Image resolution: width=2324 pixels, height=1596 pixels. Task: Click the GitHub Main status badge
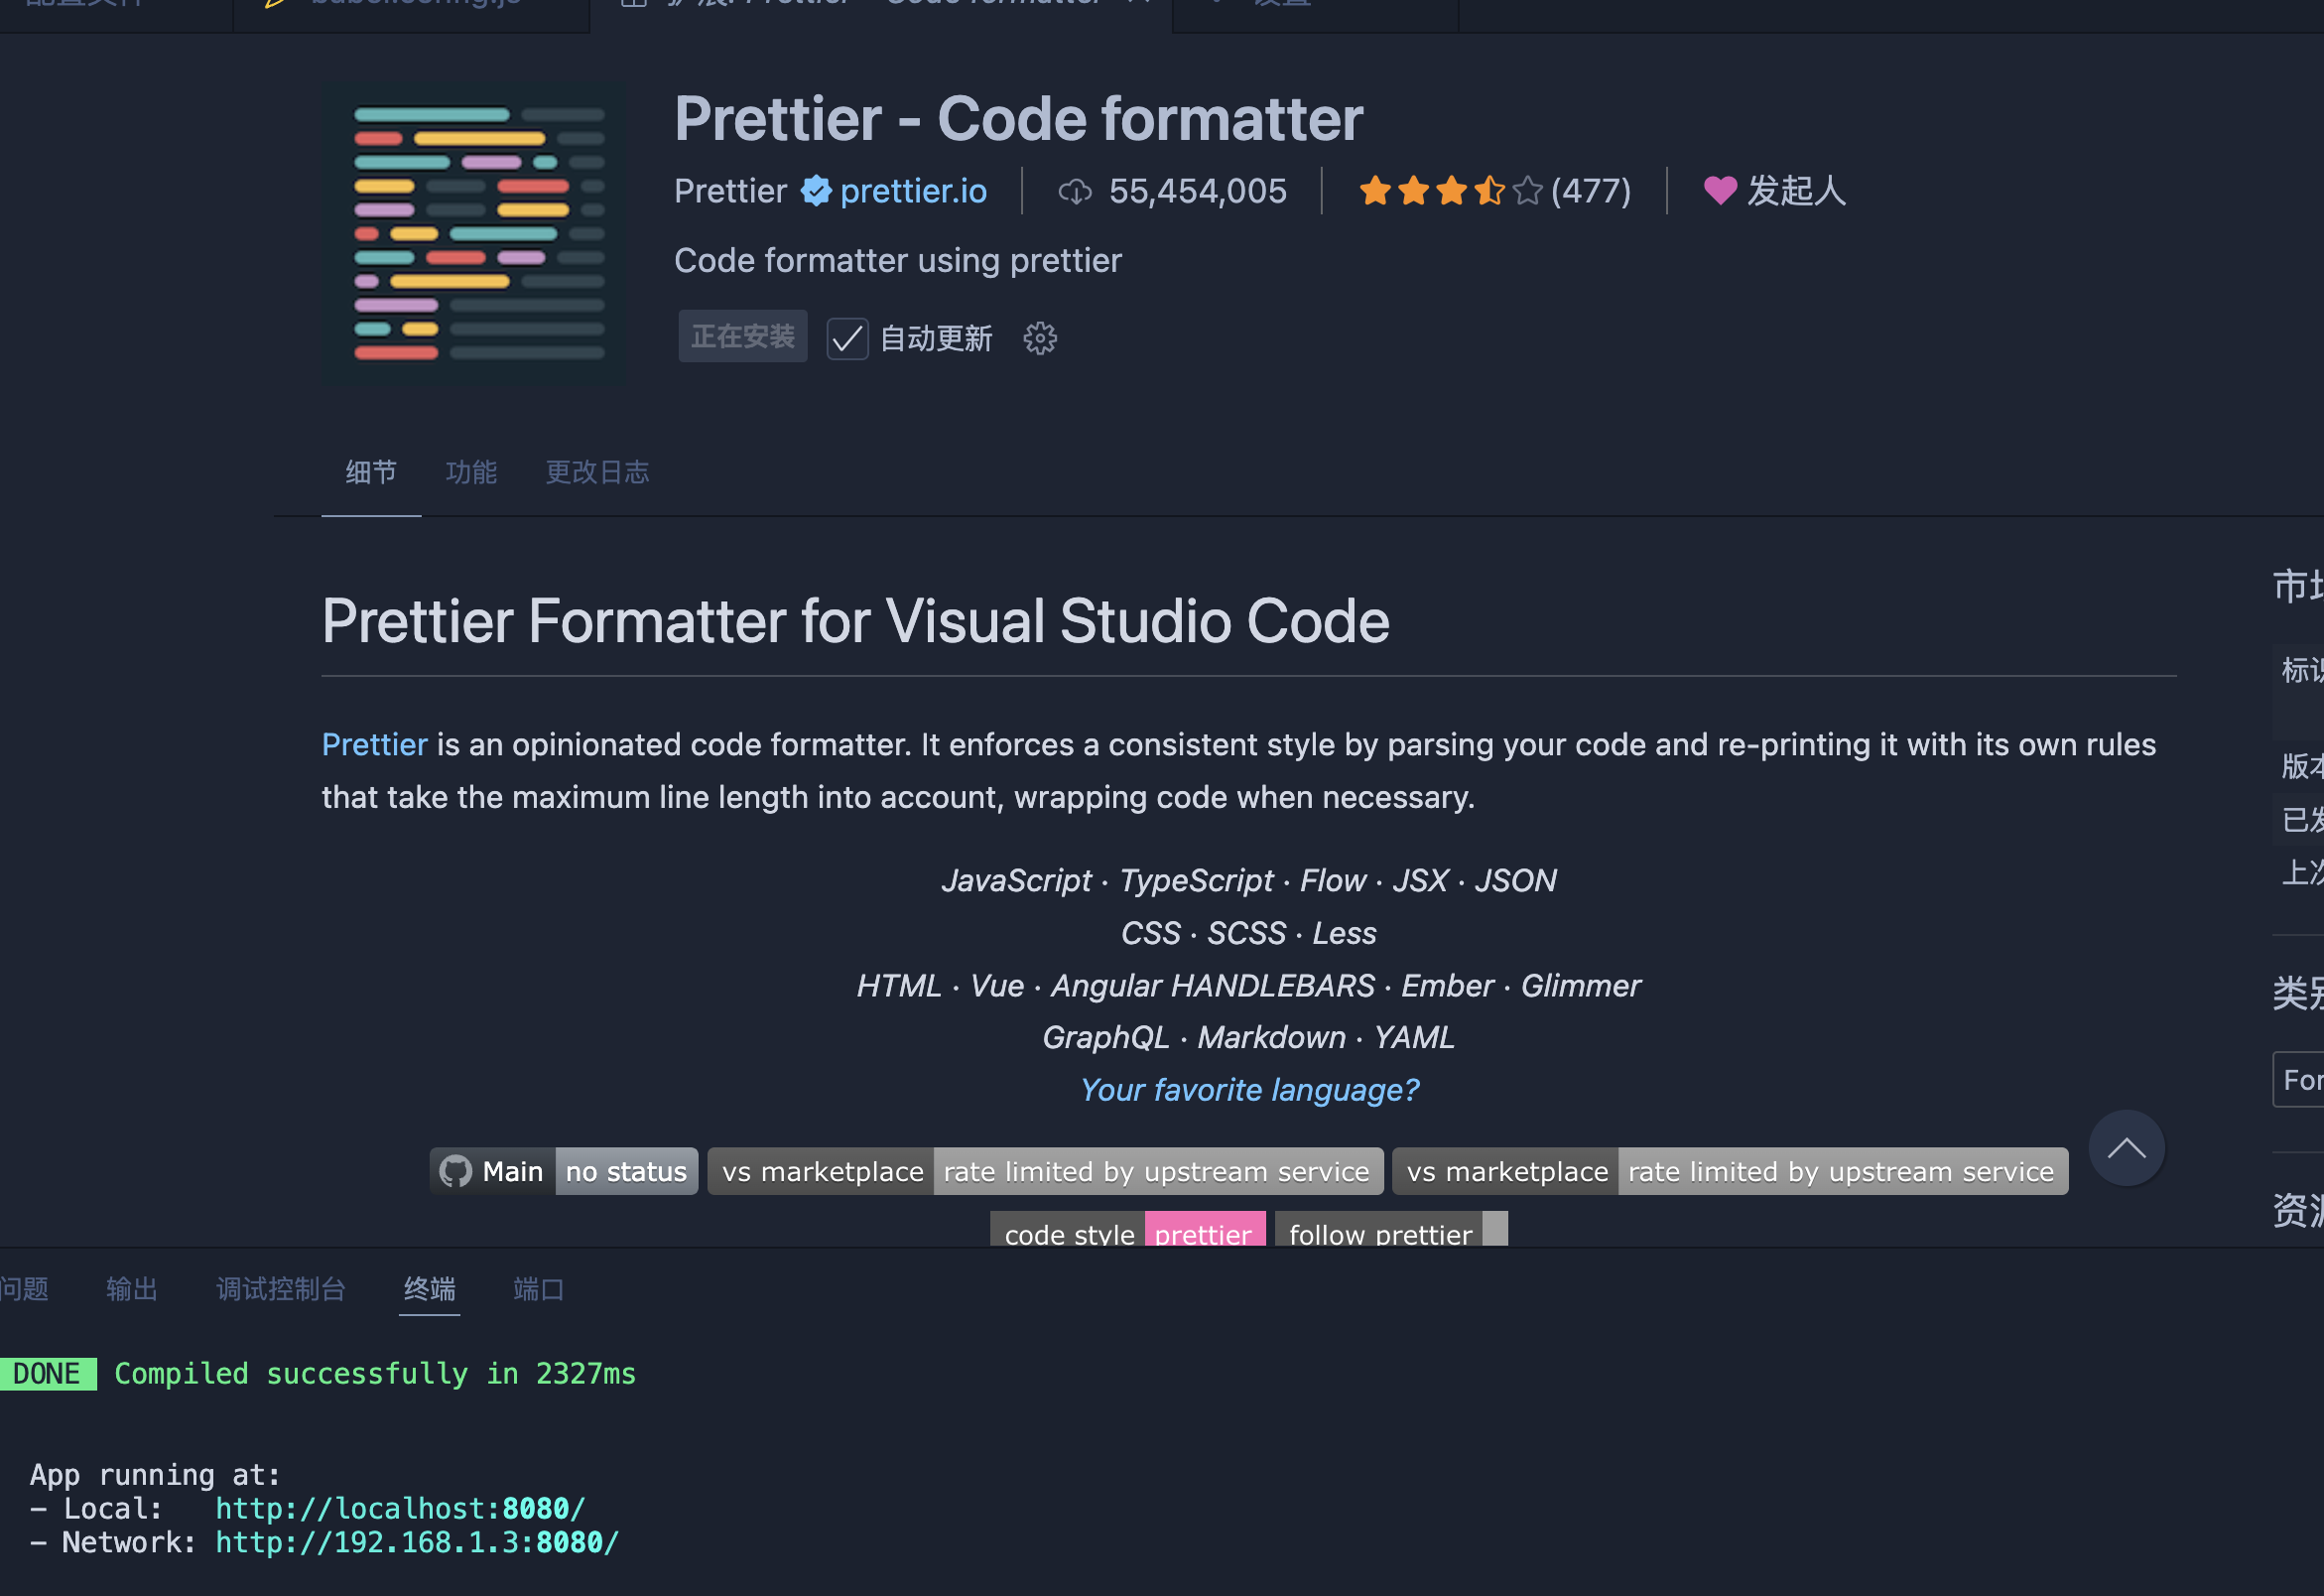pyautogui.click(x=563, y=1171)
